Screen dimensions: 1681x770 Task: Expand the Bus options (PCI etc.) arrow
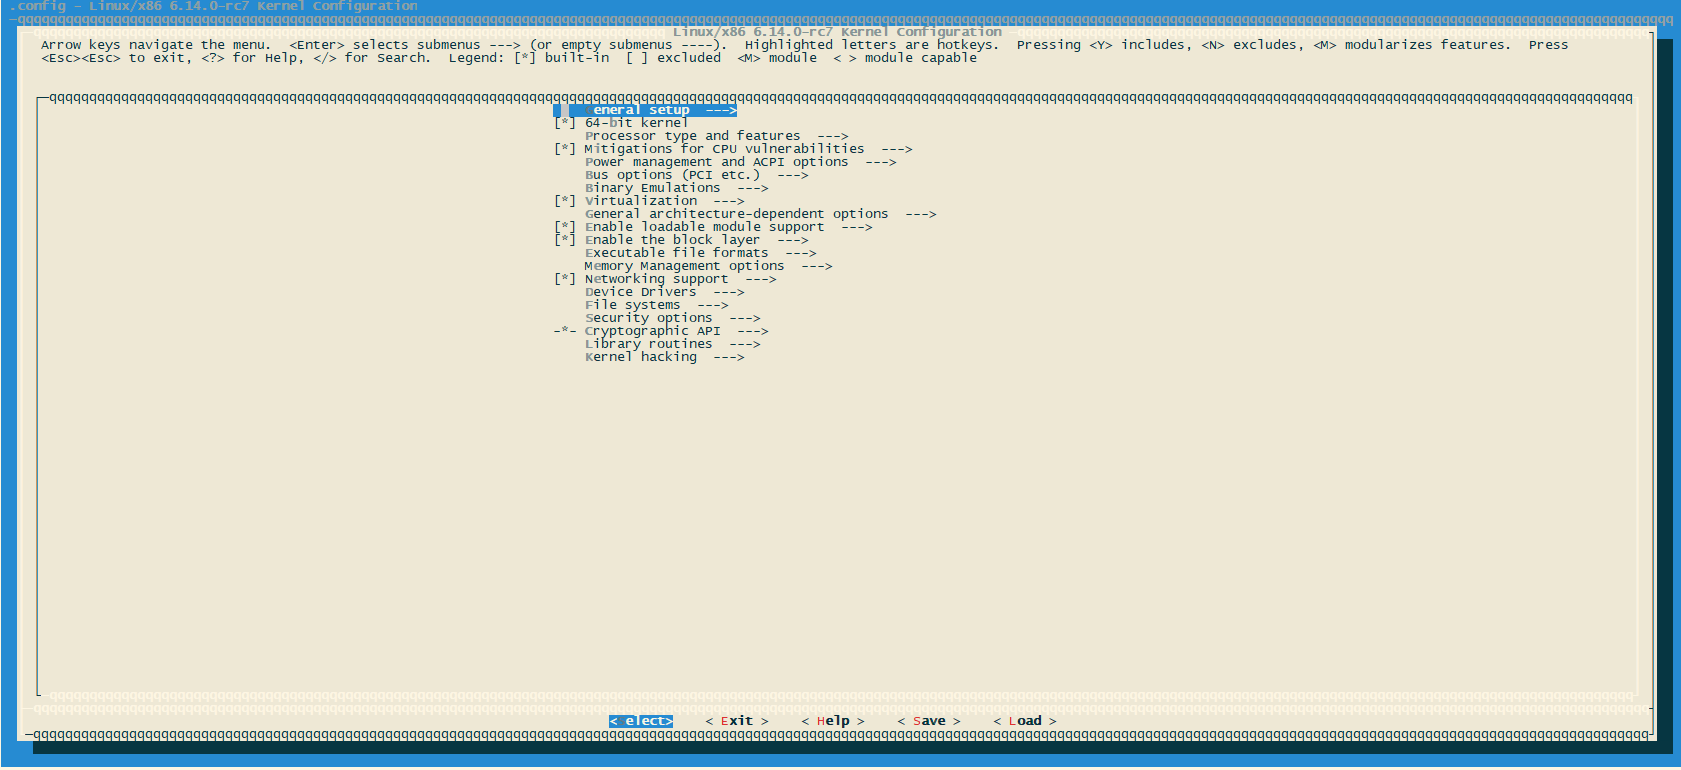coord(792,175)
